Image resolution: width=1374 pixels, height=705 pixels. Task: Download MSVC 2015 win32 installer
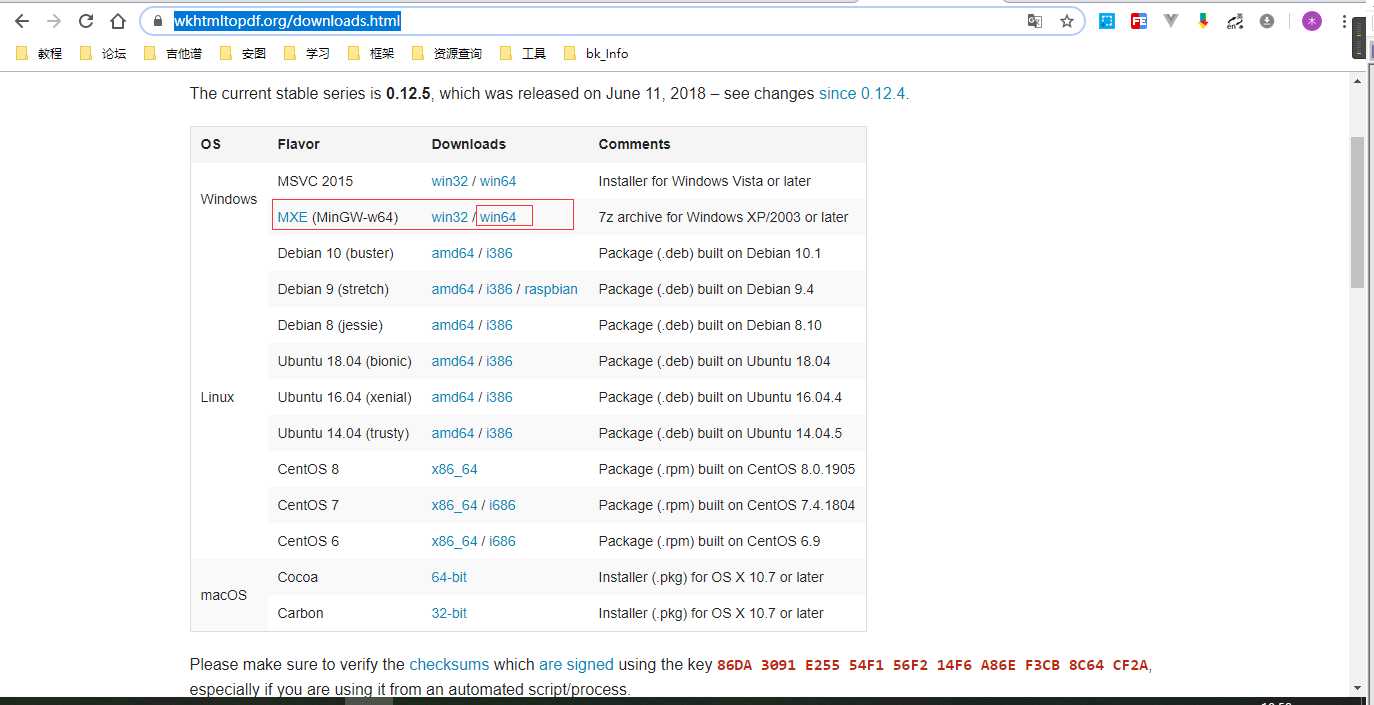click(x=450, y=181)
